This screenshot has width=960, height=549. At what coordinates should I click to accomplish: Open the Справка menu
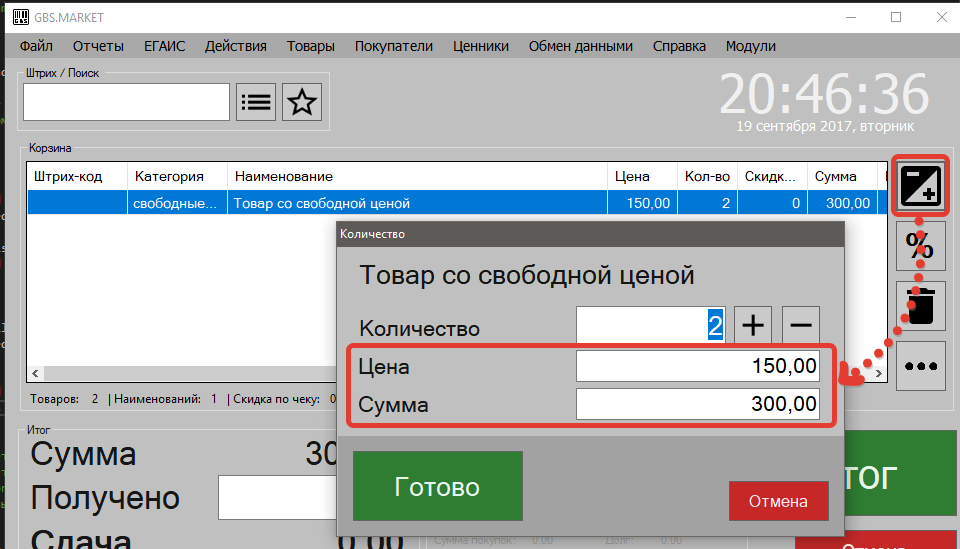click(x=679, y=47)
